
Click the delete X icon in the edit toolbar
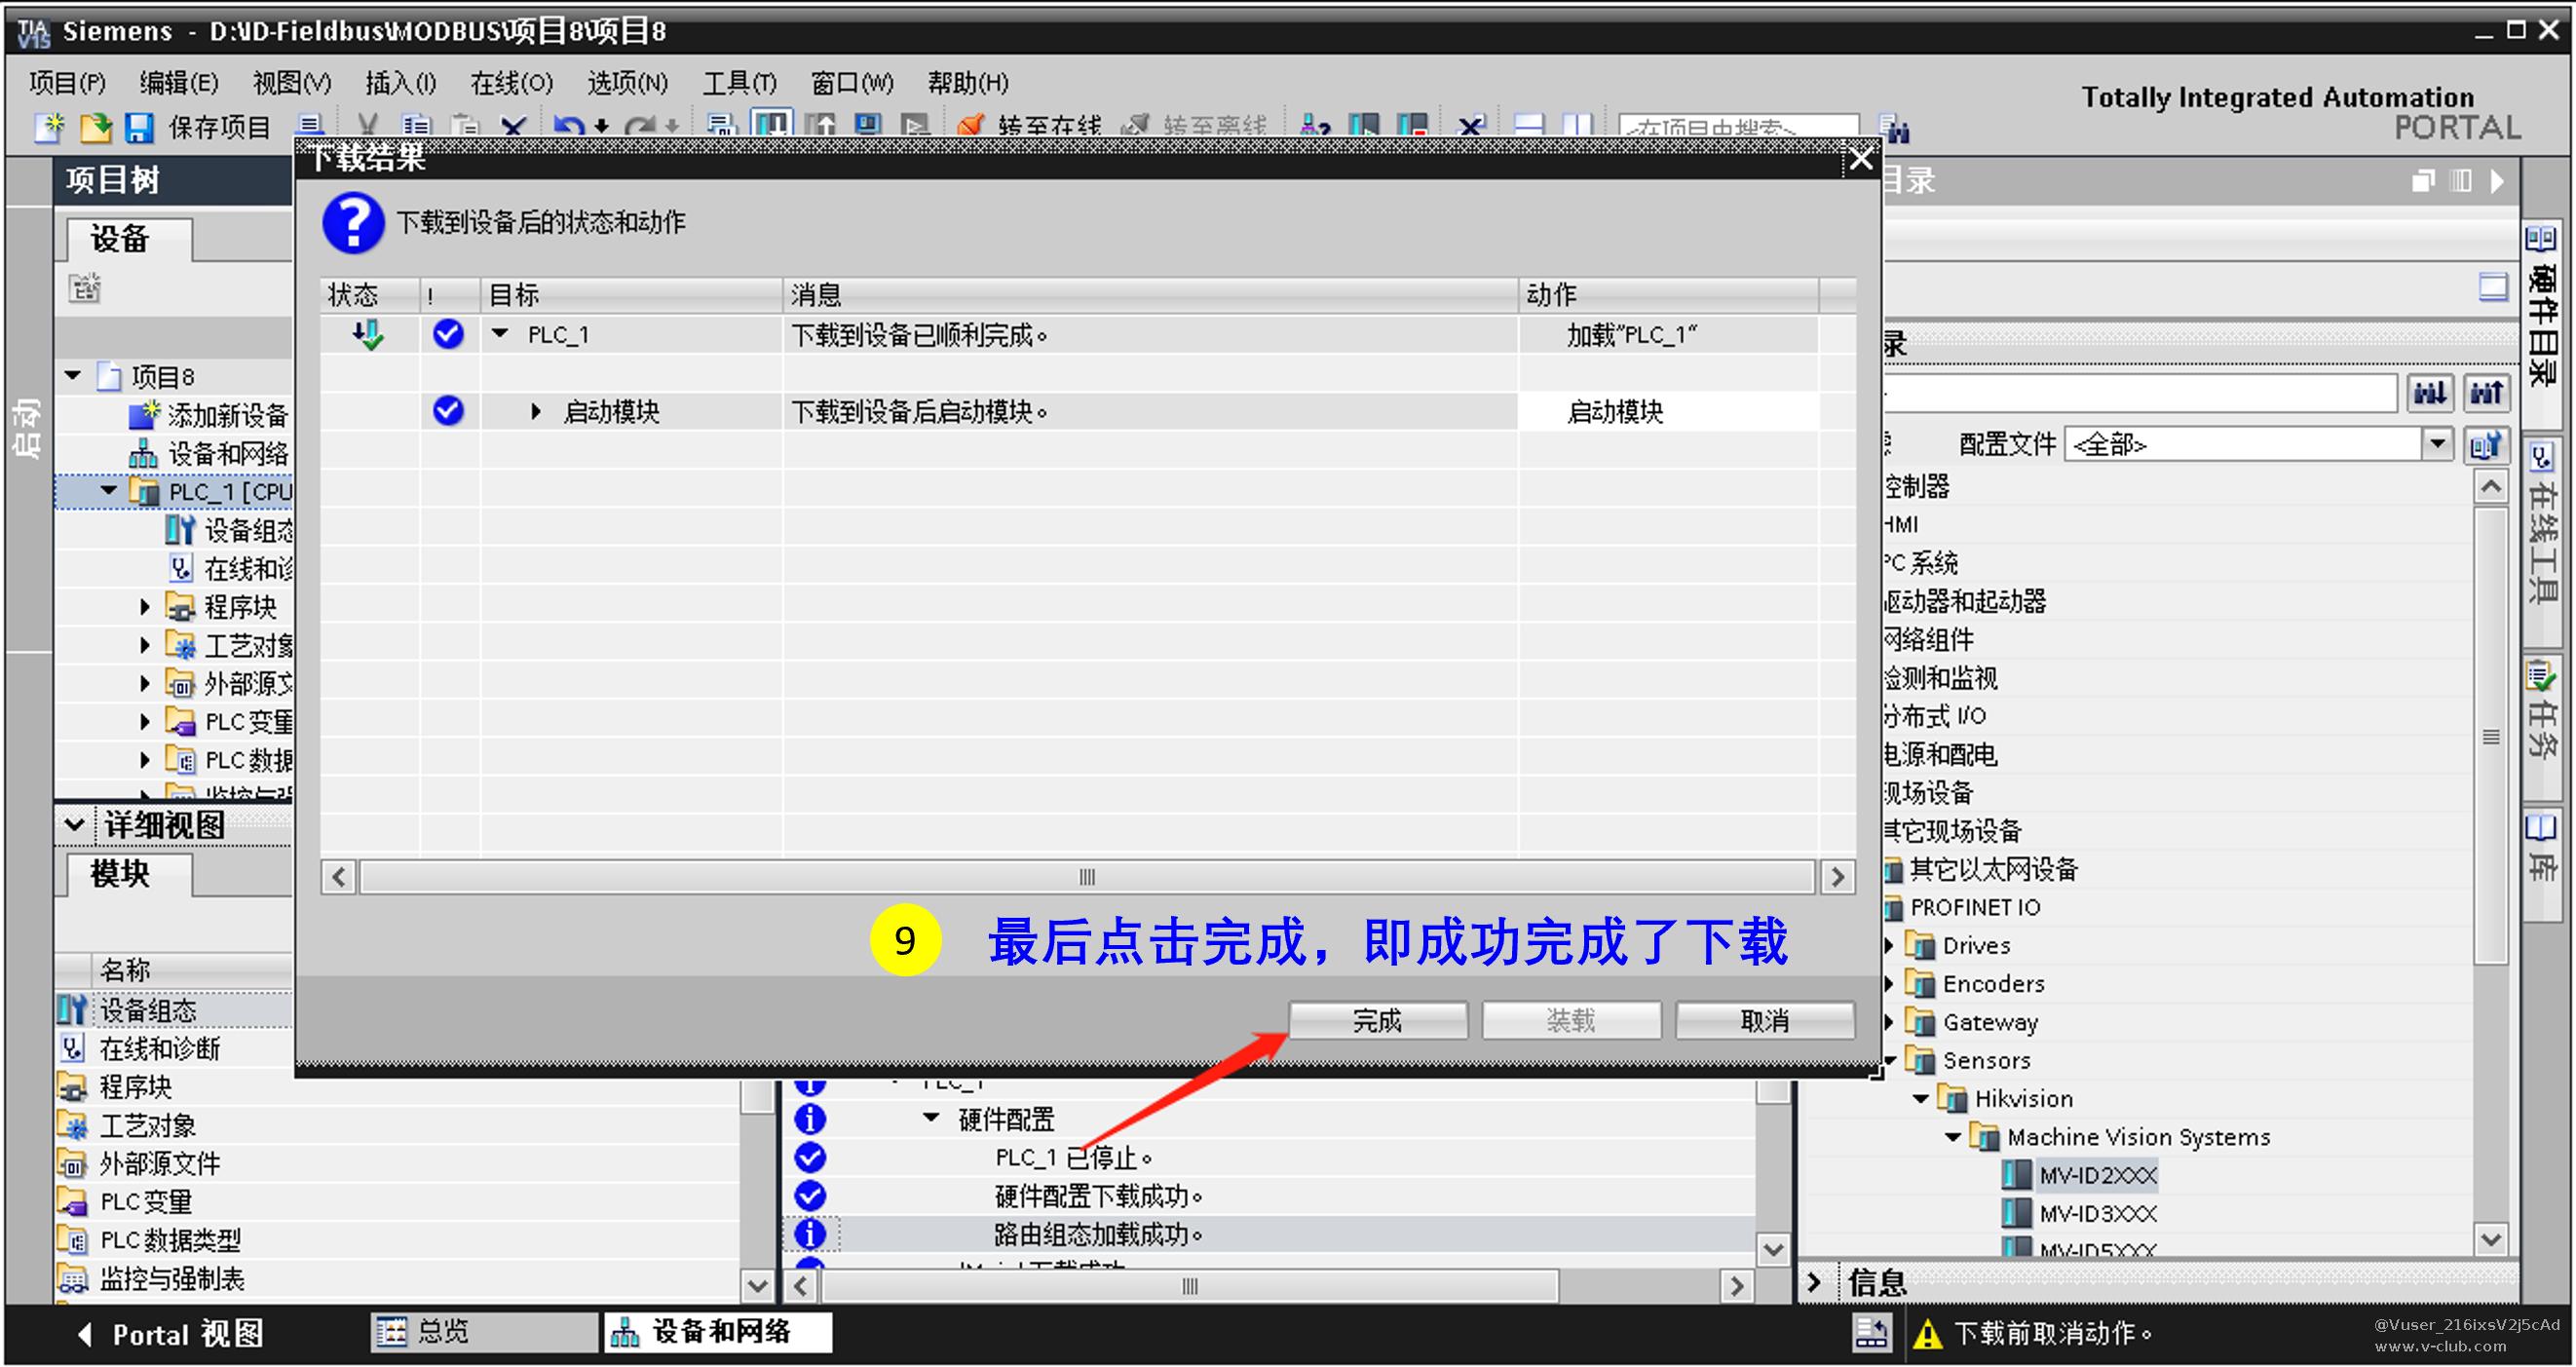[x=513, y=128]
